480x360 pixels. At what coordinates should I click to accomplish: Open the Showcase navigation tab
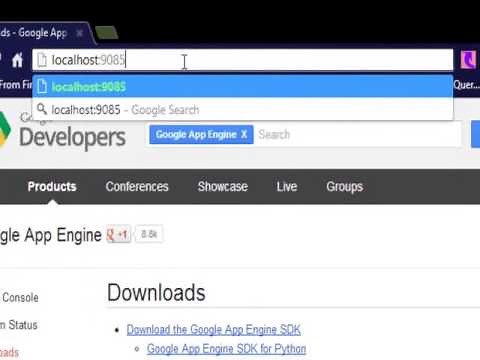[223, 186]
